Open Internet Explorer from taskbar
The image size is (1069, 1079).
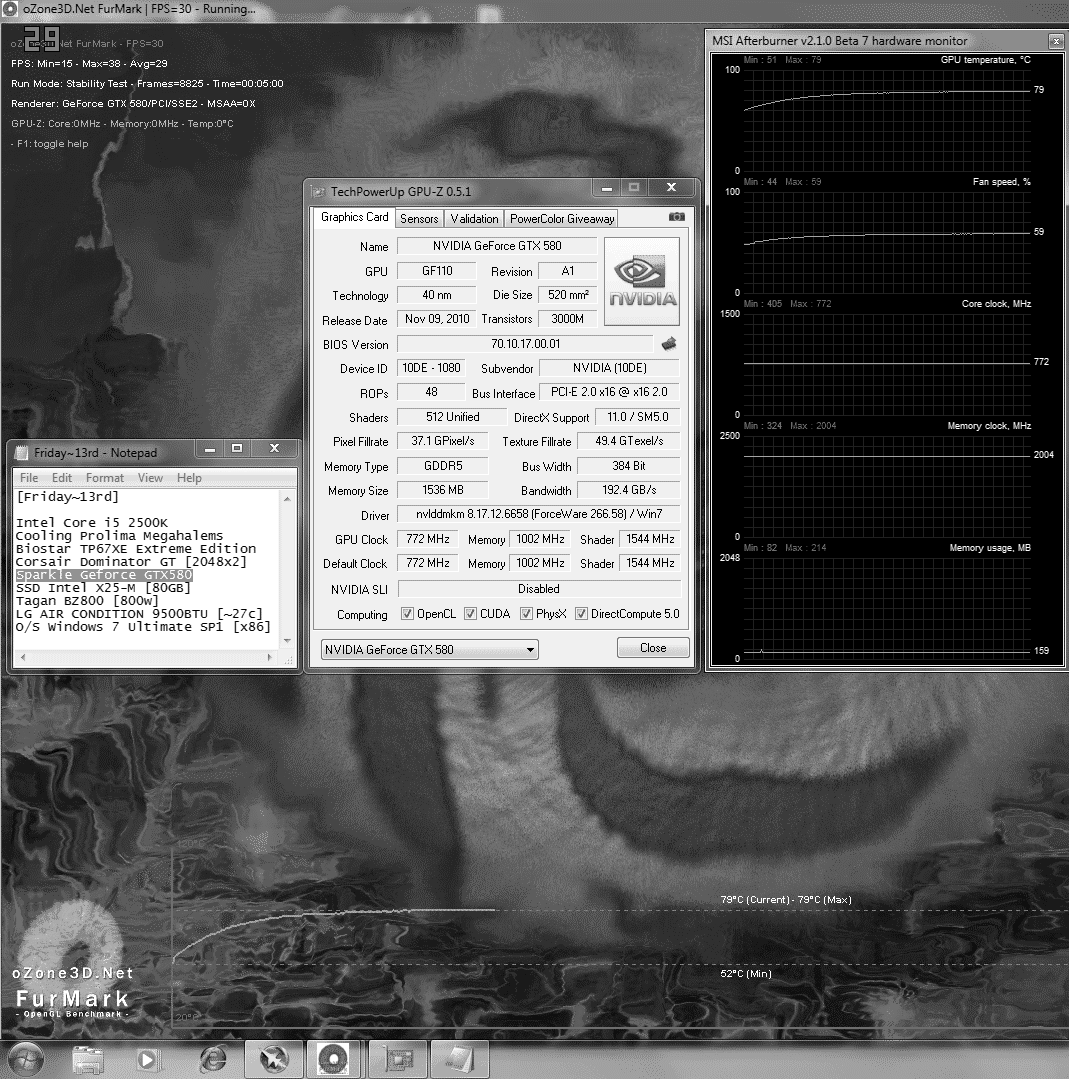(x=213, y=1059)
